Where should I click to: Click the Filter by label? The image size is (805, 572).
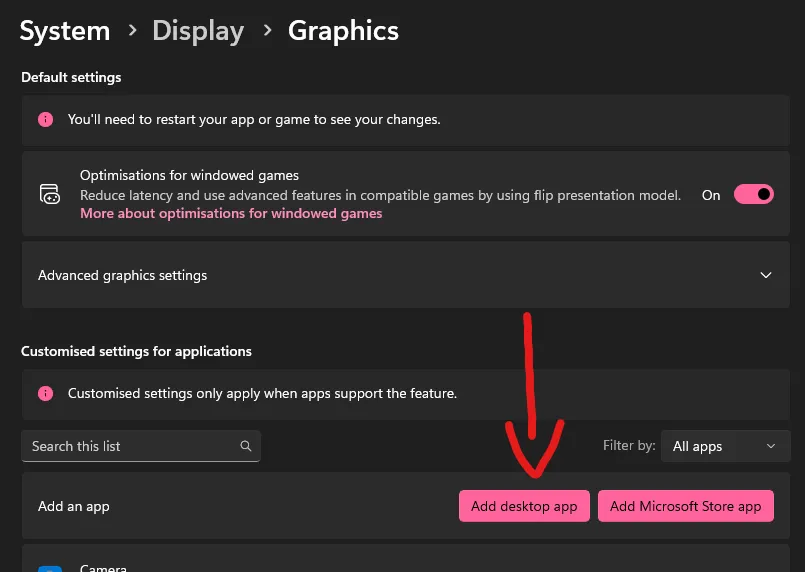point(629,445)
